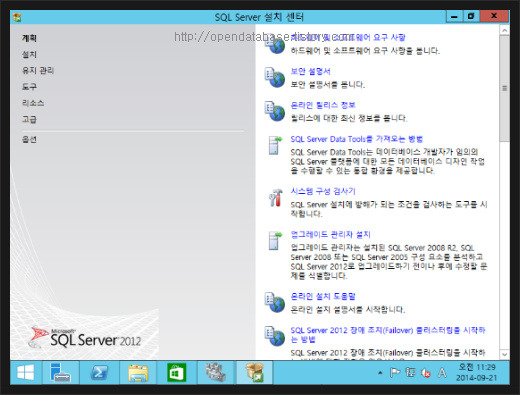Click SQL Server setup box icon in taskbar
This screenshot has width=520, height=395.
point(254,372)
